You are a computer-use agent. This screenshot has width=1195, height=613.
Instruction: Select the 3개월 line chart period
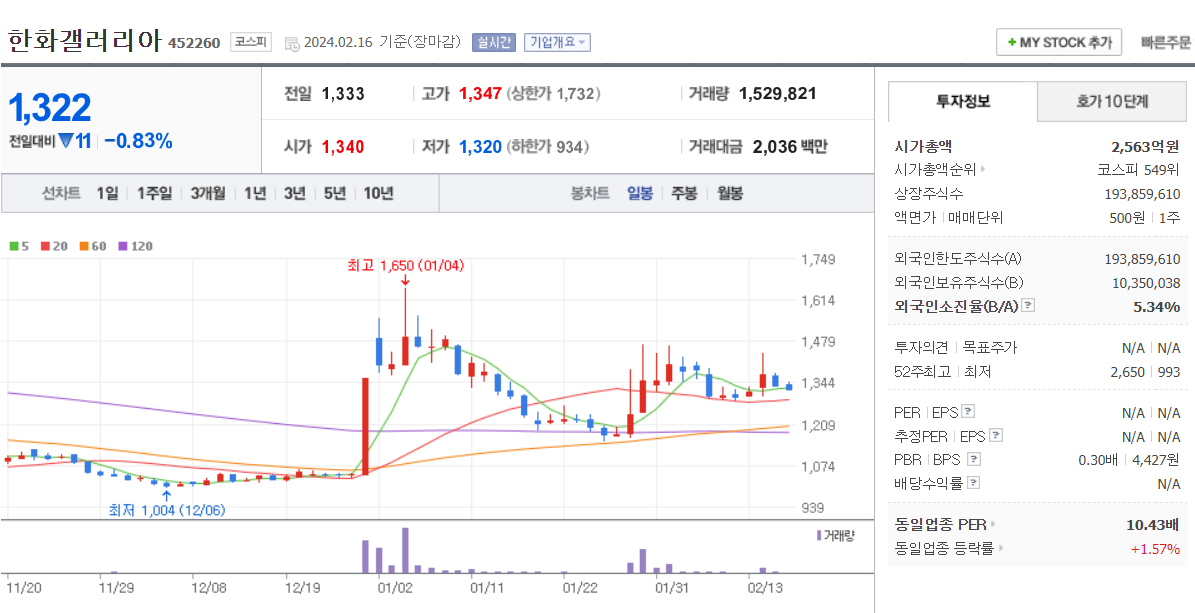click(208, 193)
